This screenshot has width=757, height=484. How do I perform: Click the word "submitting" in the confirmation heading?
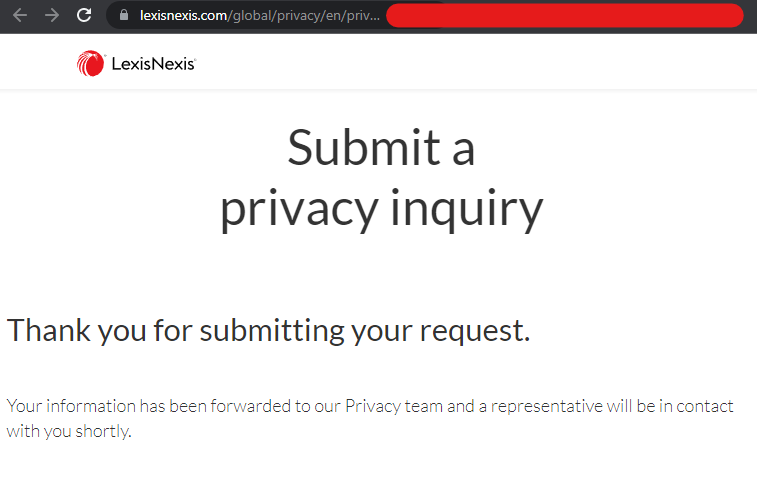point(272,331)
